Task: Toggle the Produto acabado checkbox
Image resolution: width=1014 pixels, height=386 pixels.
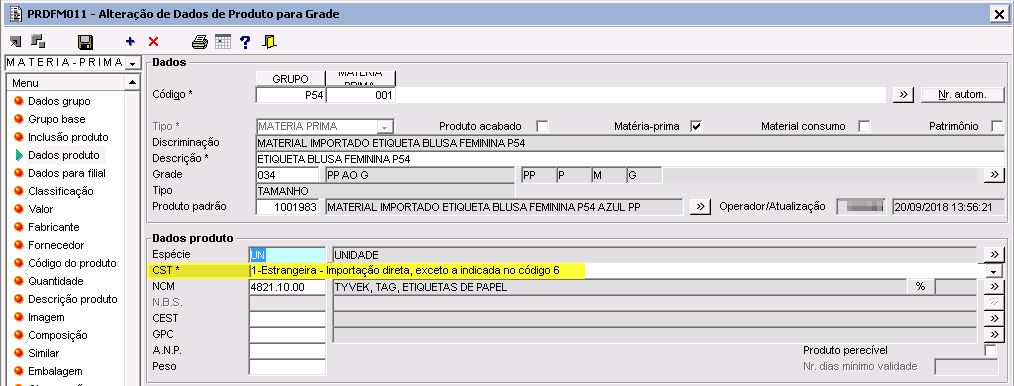Action: point(542,126)
